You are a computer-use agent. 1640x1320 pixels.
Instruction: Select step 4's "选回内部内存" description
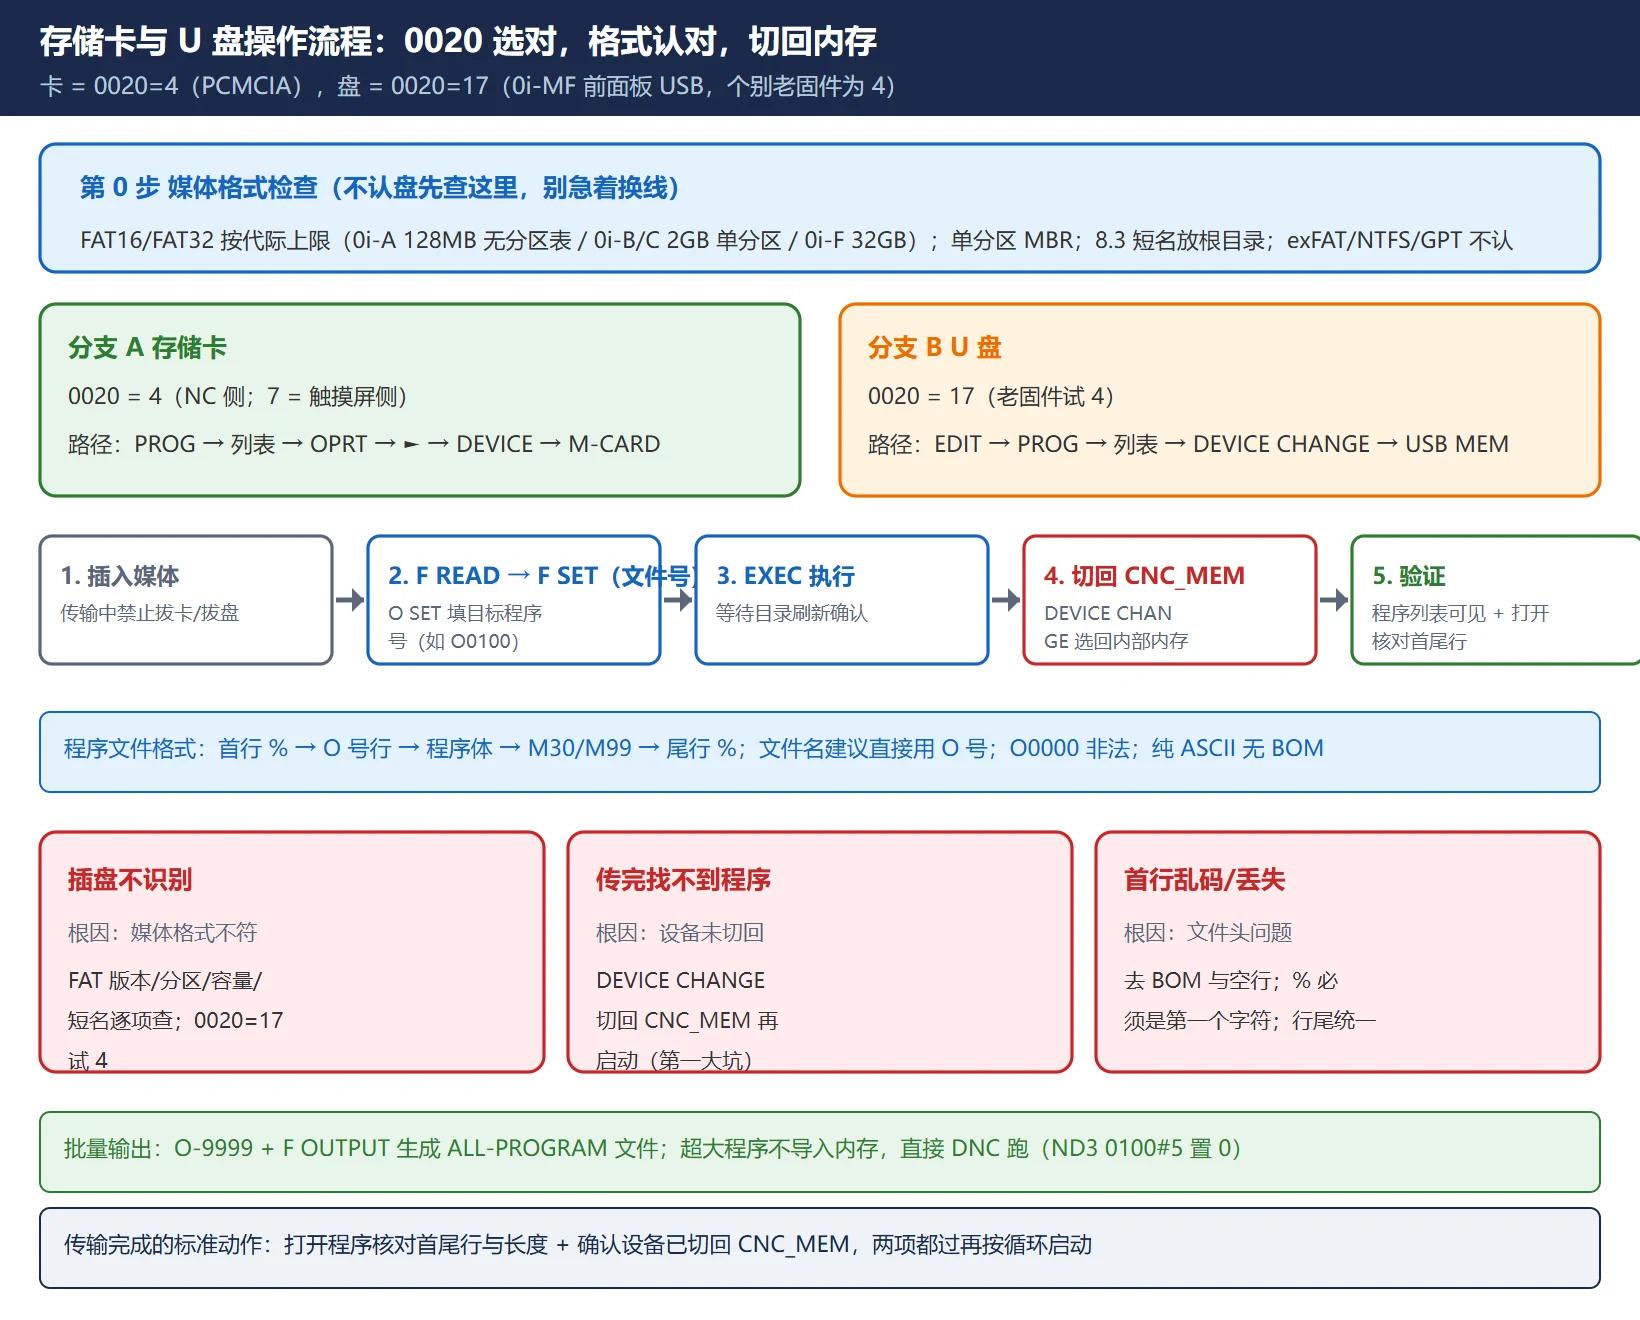point(1116,627)
